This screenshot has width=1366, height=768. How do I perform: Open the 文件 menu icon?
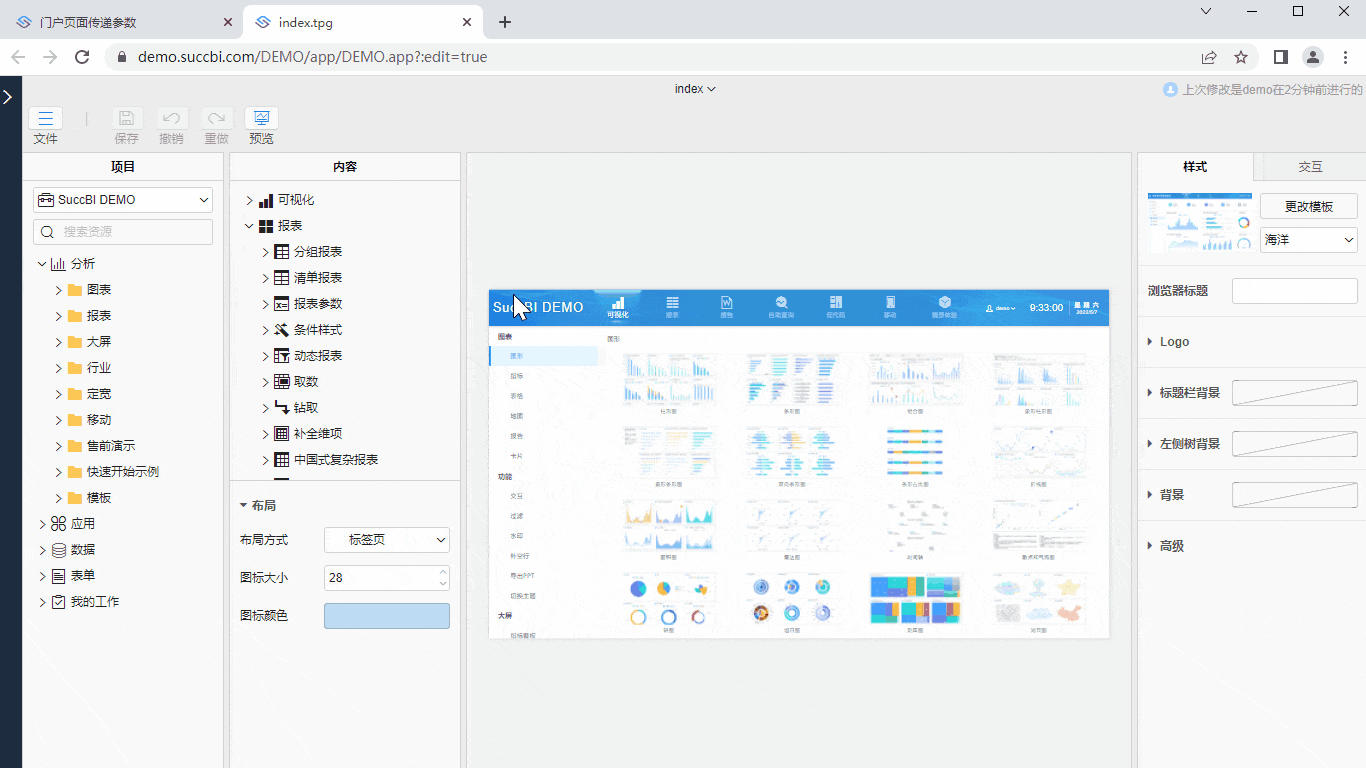(x=45, y=118)
